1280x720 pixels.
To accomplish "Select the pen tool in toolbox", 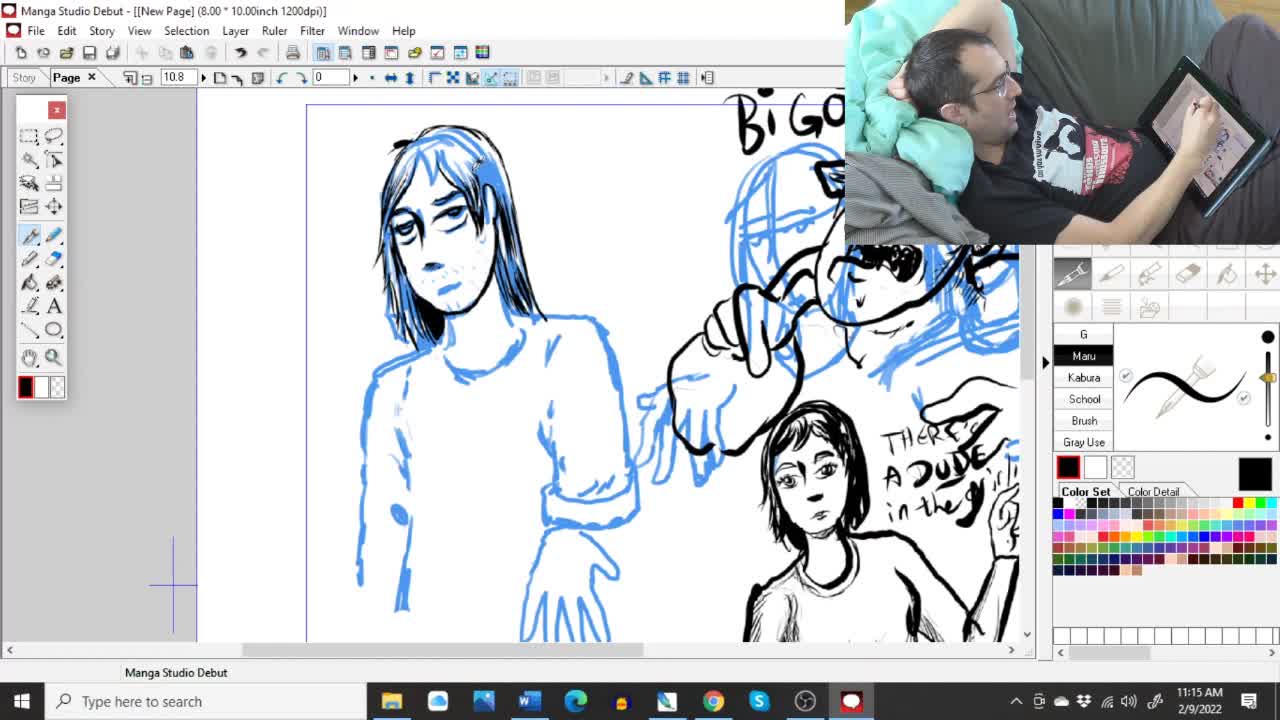I will [29, 235].
